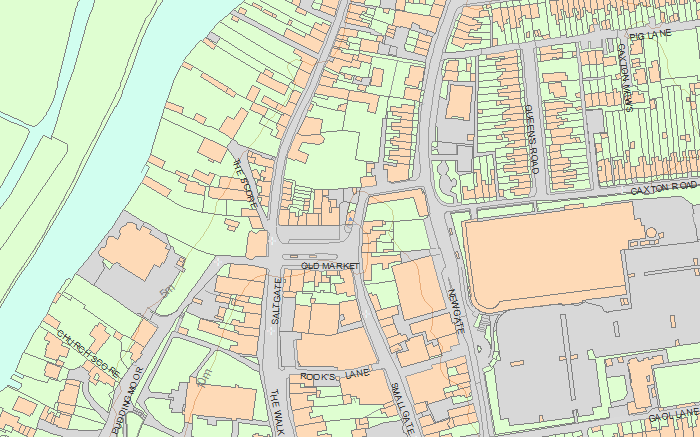Select the PUDDINGMOOR street label
Screen dimensions: 700x437
pos(127,401)
